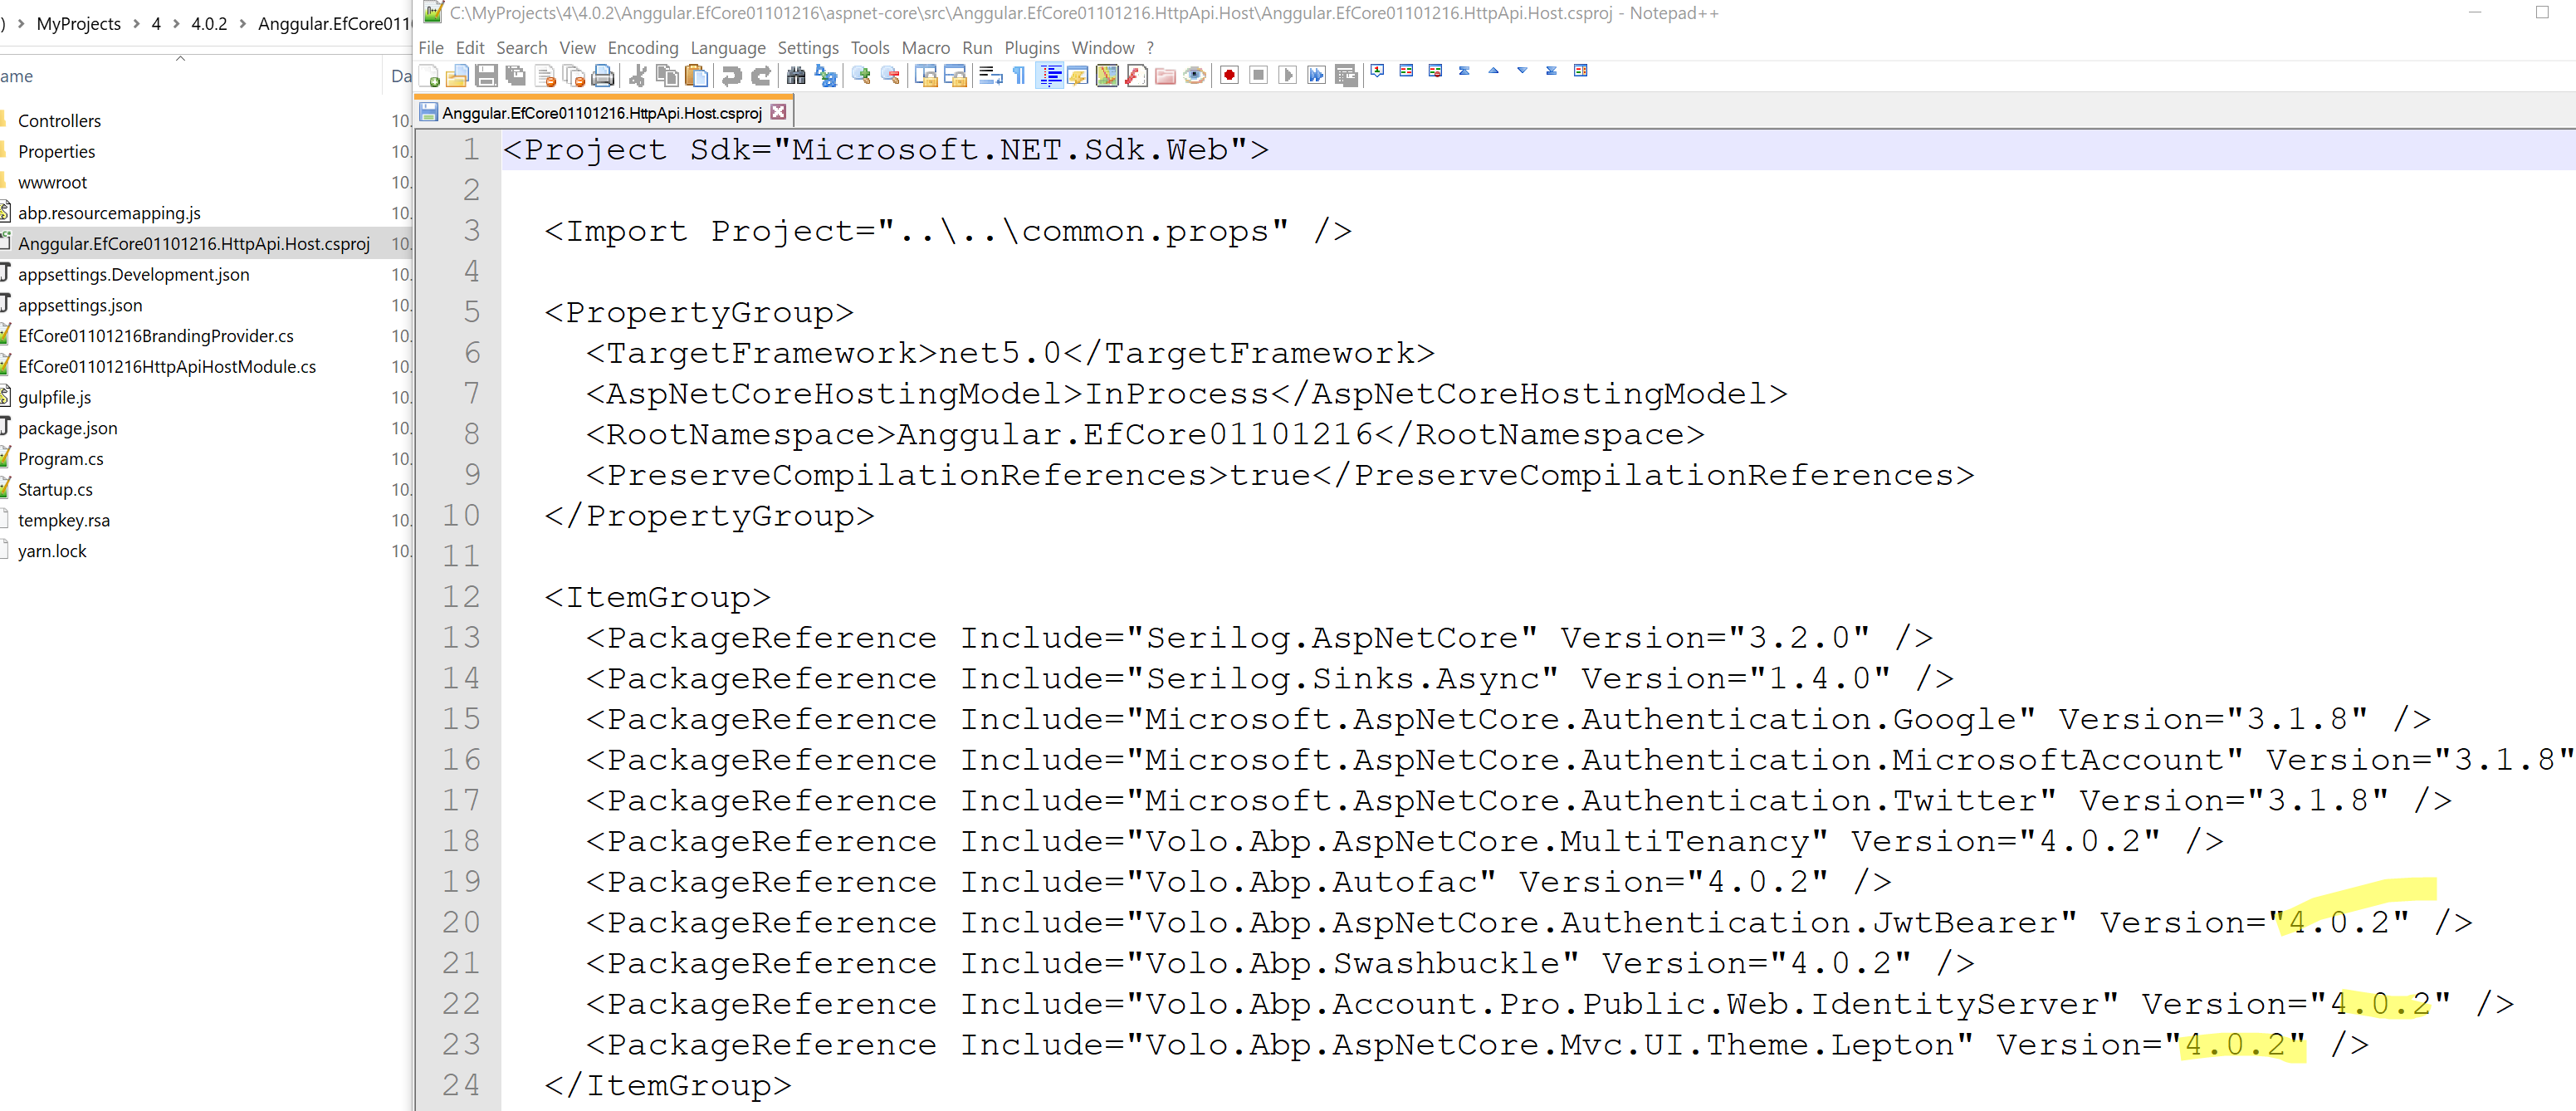Close the HttpApi.Host.csproj tab
Viewport: 2576px width, 1111px height.
(x=778, y=112)
